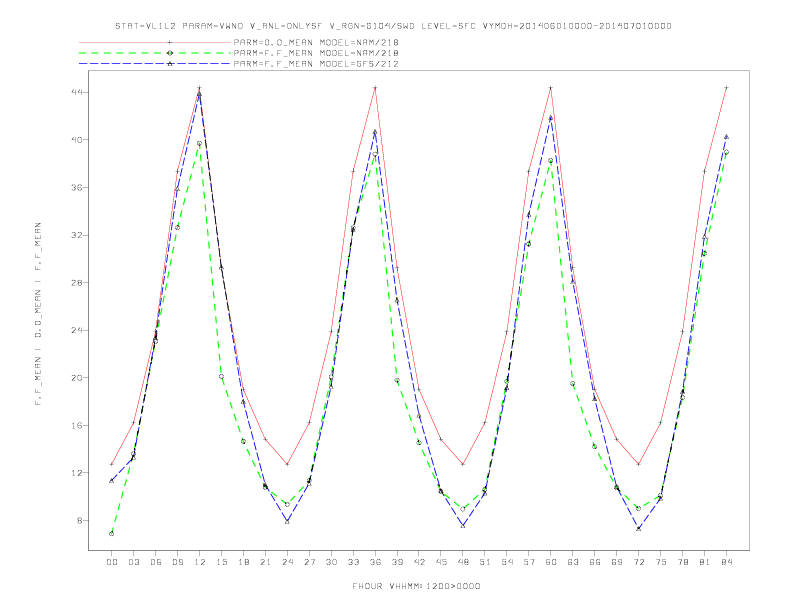The width and height of the screenshot is (792, 612).
Task: Click the green circle data point at hour 00
Action: coord(112,534)
